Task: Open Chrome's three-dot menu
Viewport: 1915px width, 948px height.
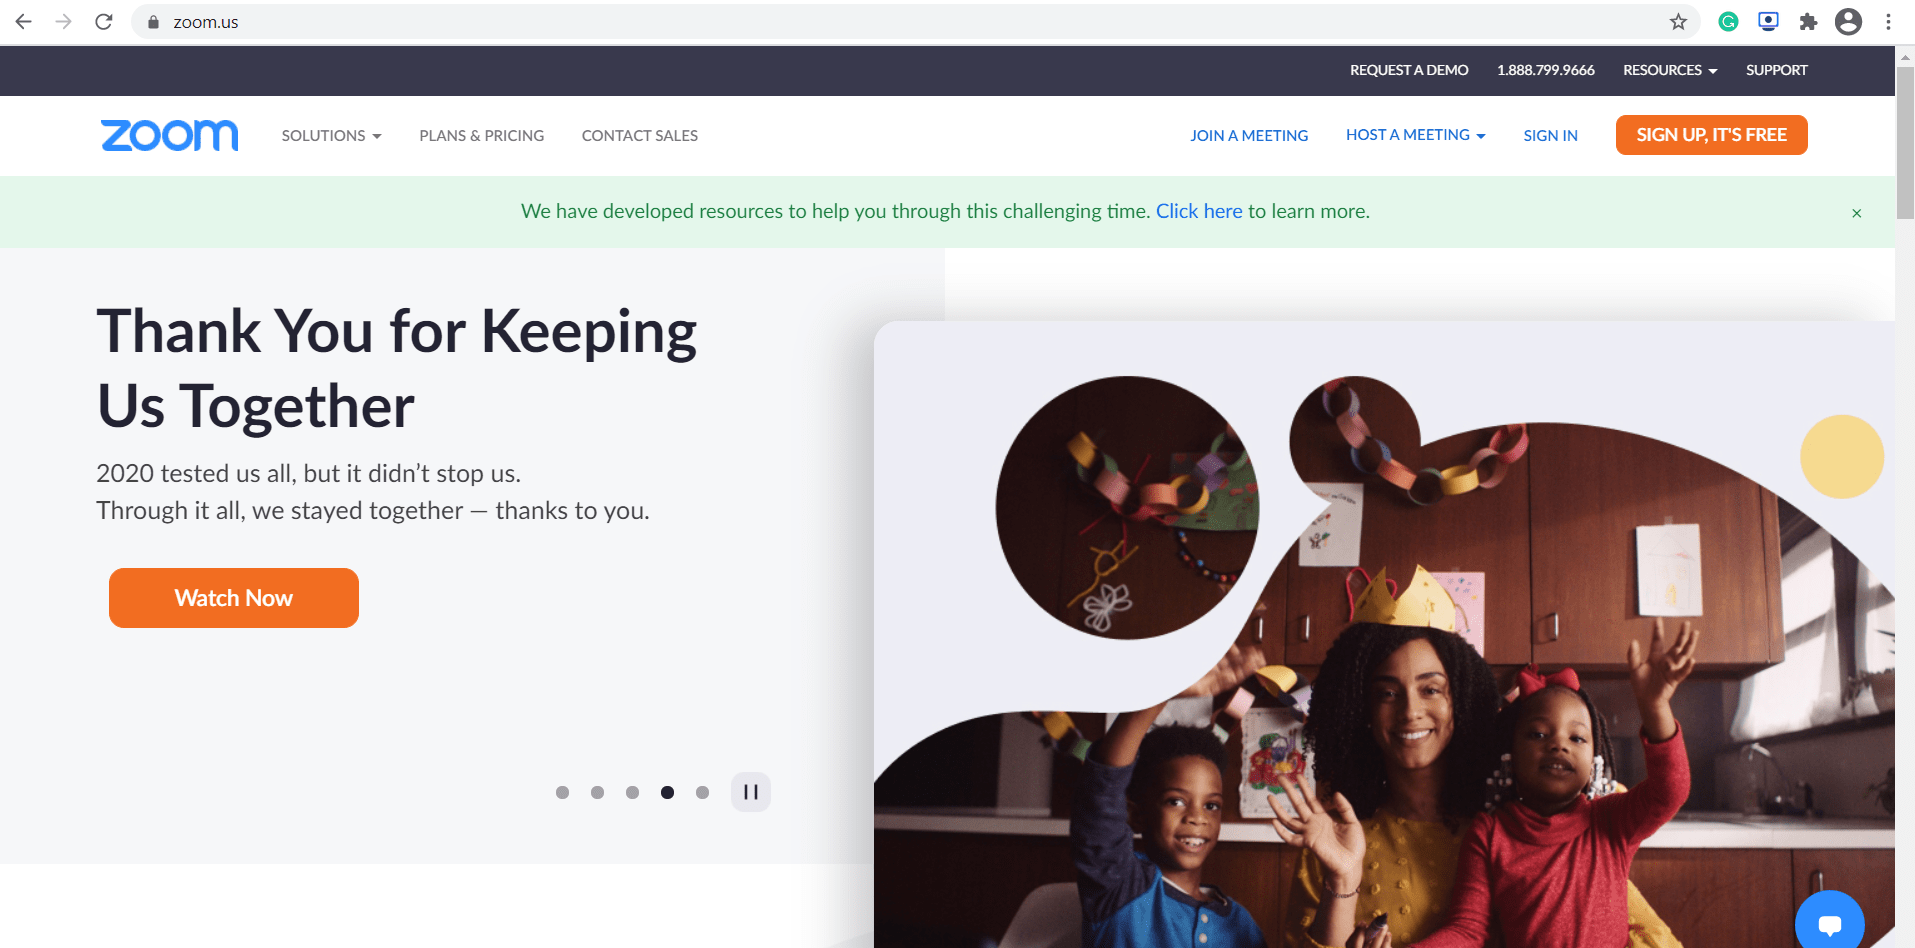Action: (x=1888, y=22)
